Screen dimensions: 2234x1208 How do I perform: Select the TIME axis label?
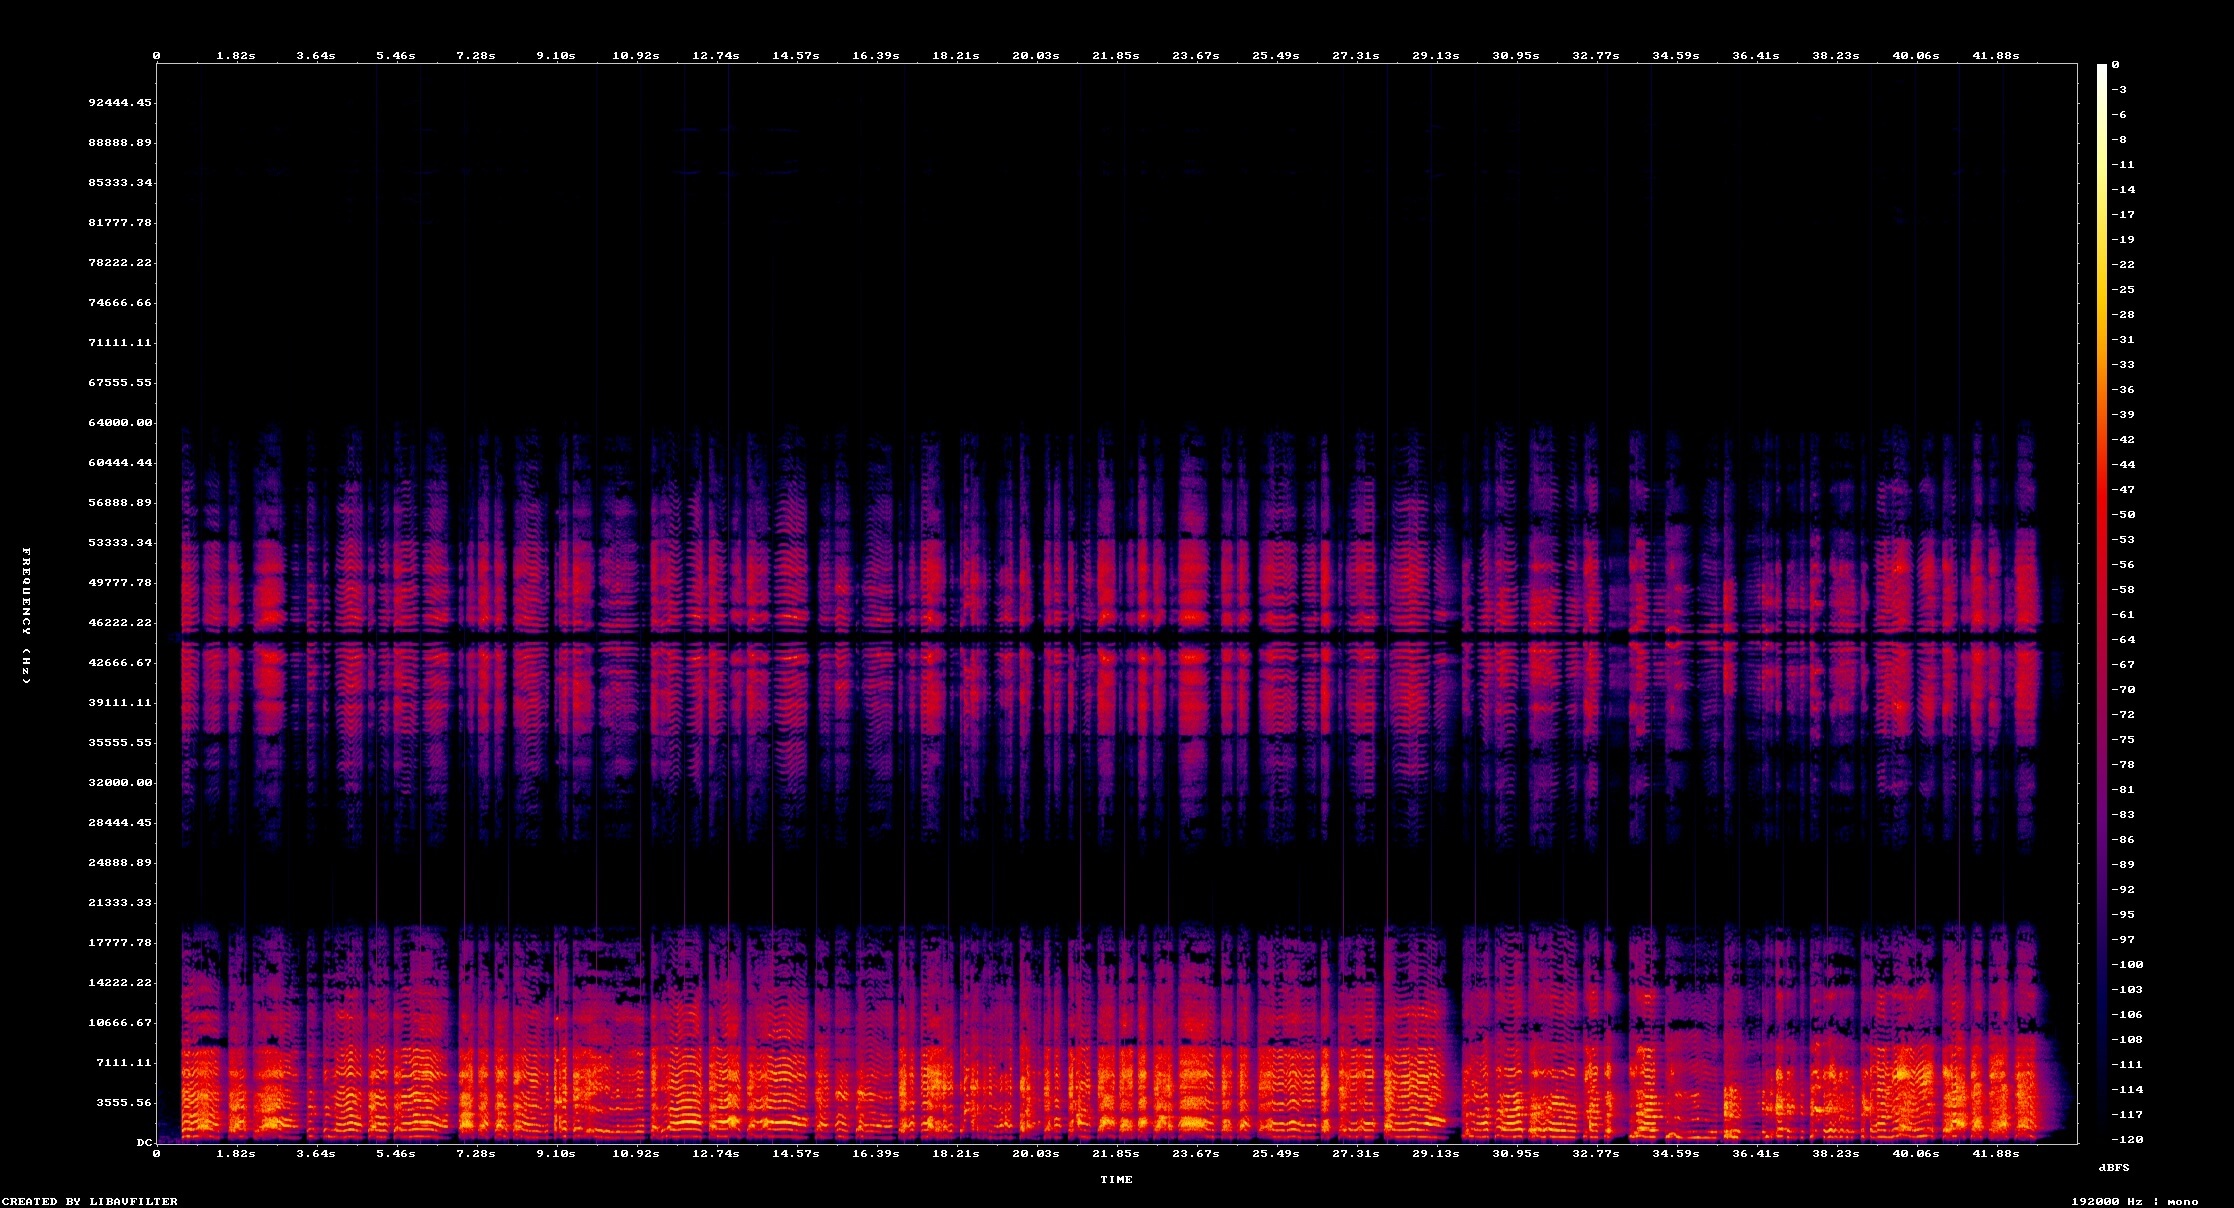[1118, 1180]
